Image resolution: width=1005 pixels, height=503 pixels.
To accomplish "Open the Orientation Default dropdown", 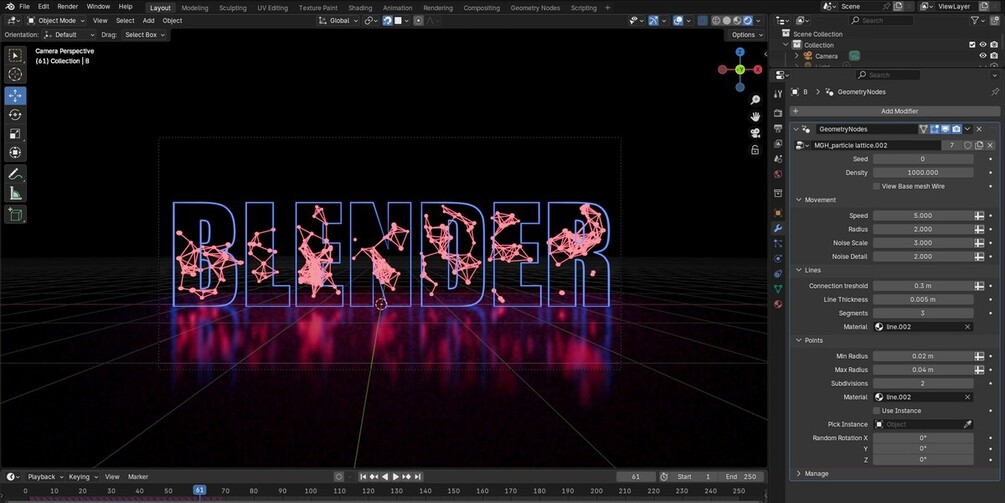I will [x=71, y=35].
